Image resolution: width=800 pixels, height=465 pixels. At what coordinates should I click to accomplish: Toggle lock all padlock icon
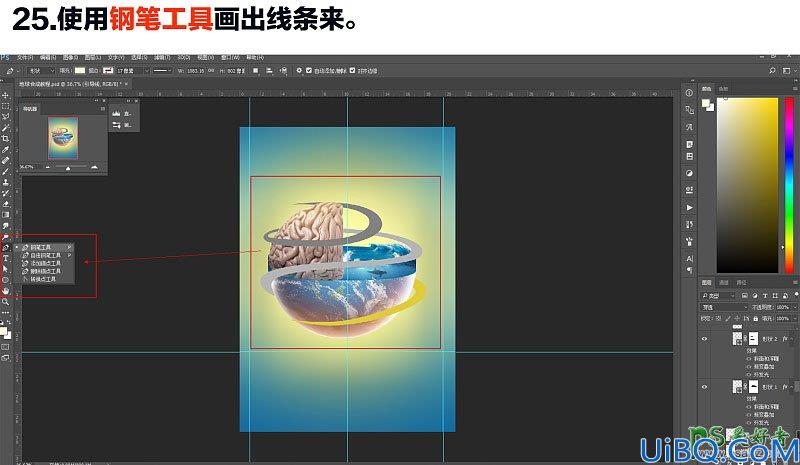(x=756, y=318)
